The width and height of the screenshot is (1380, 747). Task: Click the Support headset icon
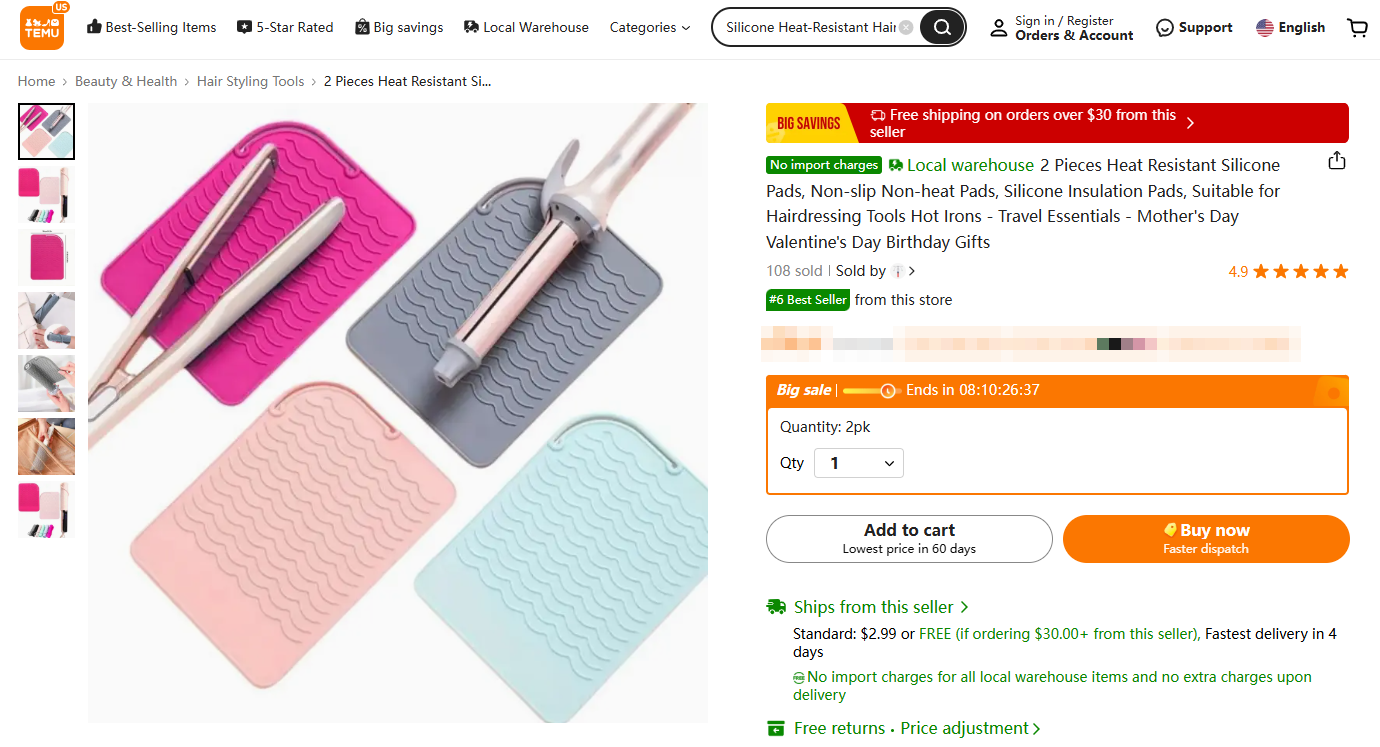1165,27
